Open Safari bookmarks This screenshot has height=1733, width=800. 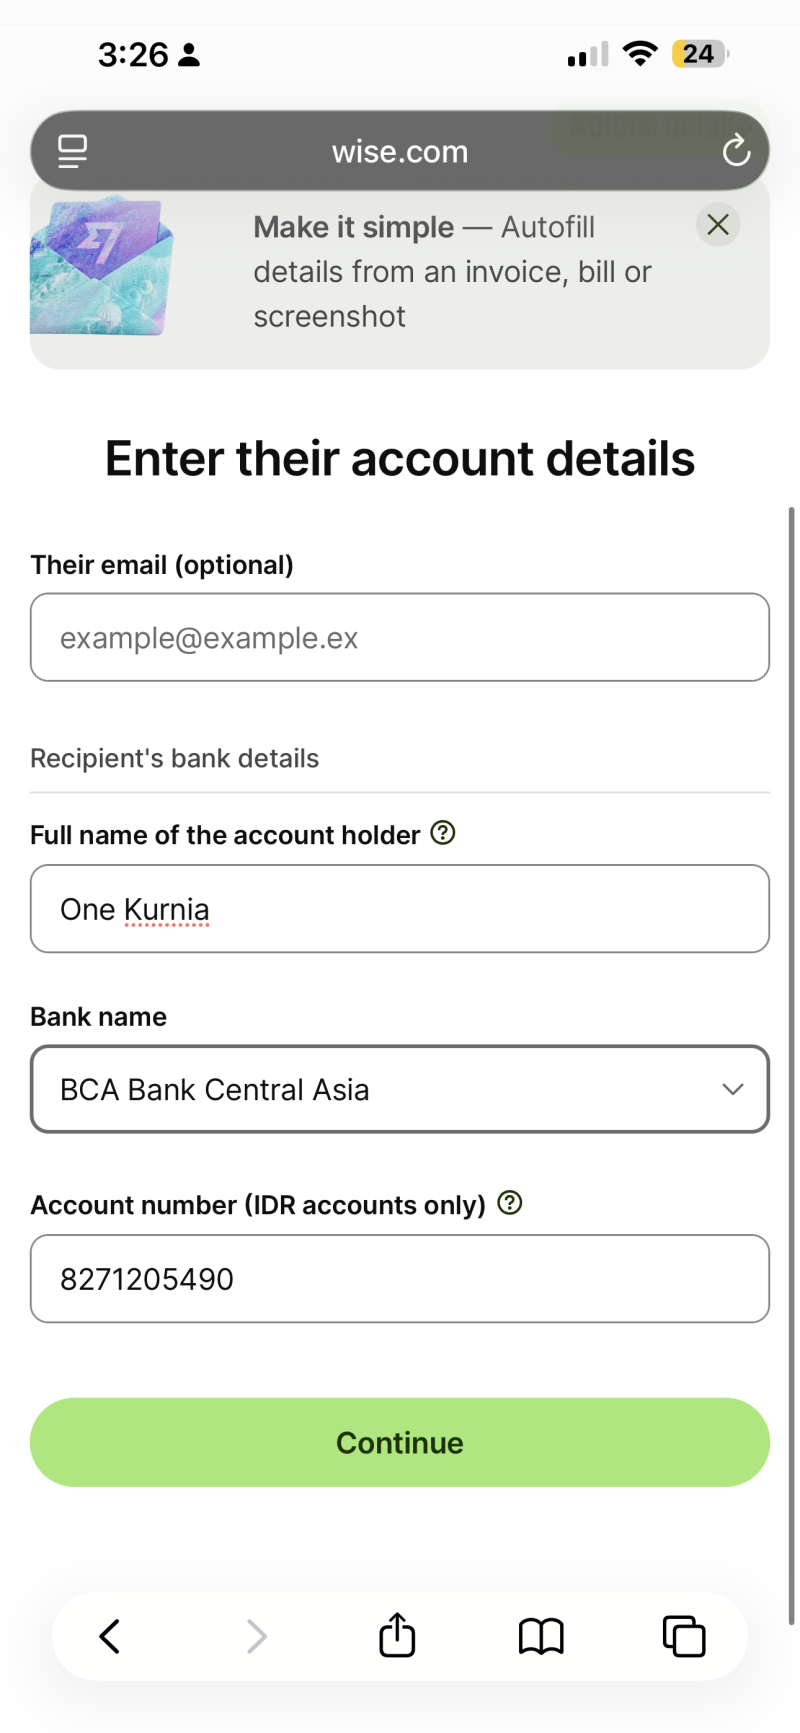(541, 1637)
